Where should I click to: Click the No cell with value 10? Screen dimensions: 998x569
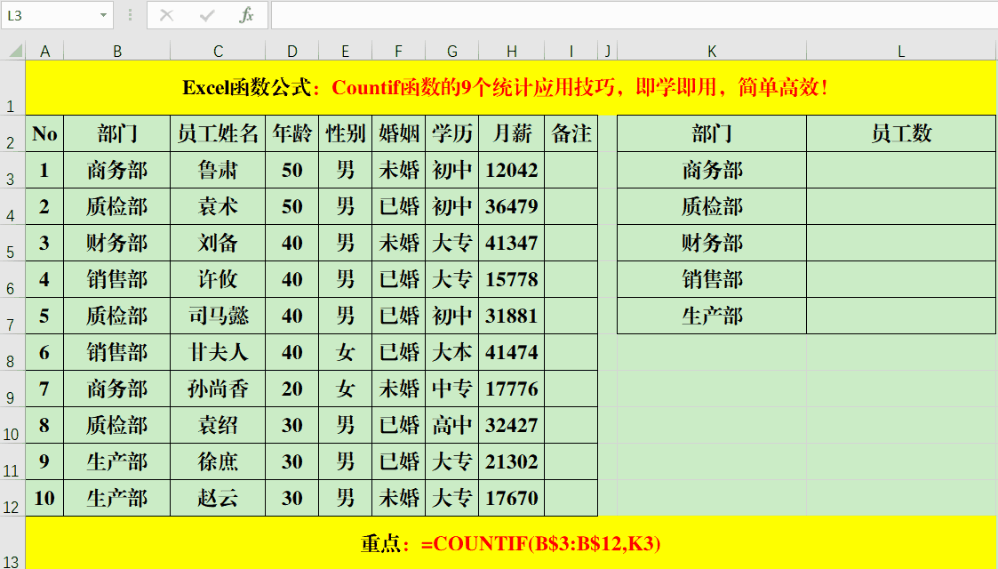(x=45, y=498)
